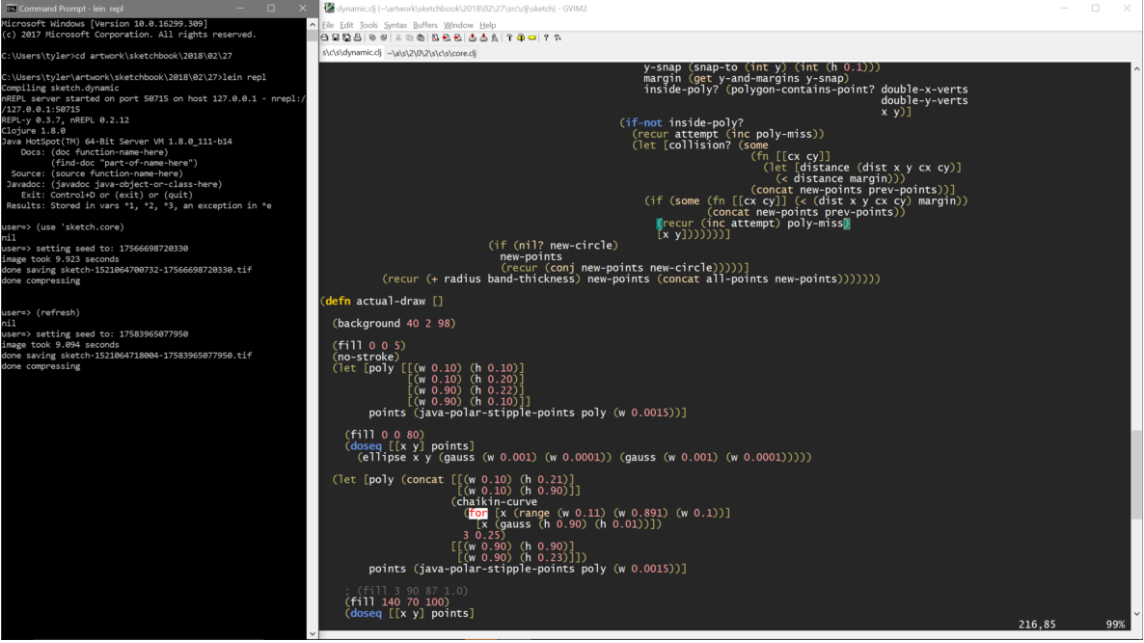1144x643 pixels.
Task: Click the '(no-stroke)' line
Action: coord(366,357)
